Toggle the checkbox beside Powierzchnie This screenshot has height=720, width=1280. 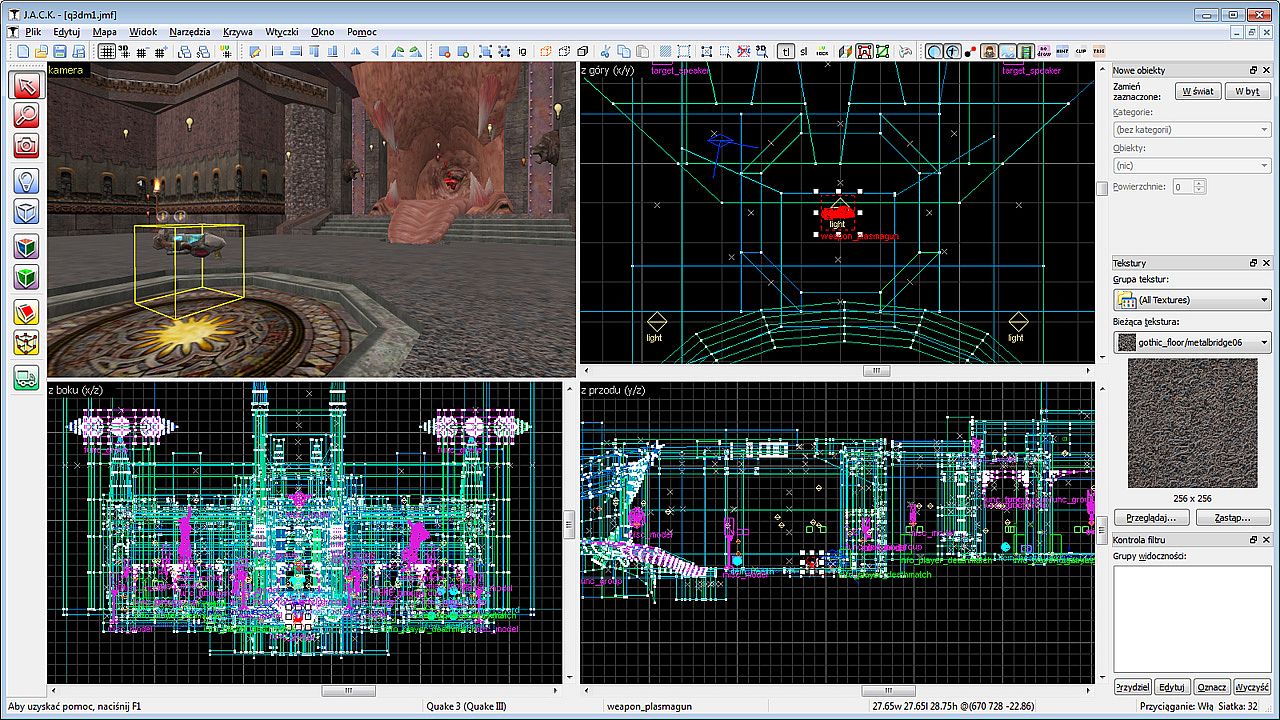click(x=1102, y=187)
